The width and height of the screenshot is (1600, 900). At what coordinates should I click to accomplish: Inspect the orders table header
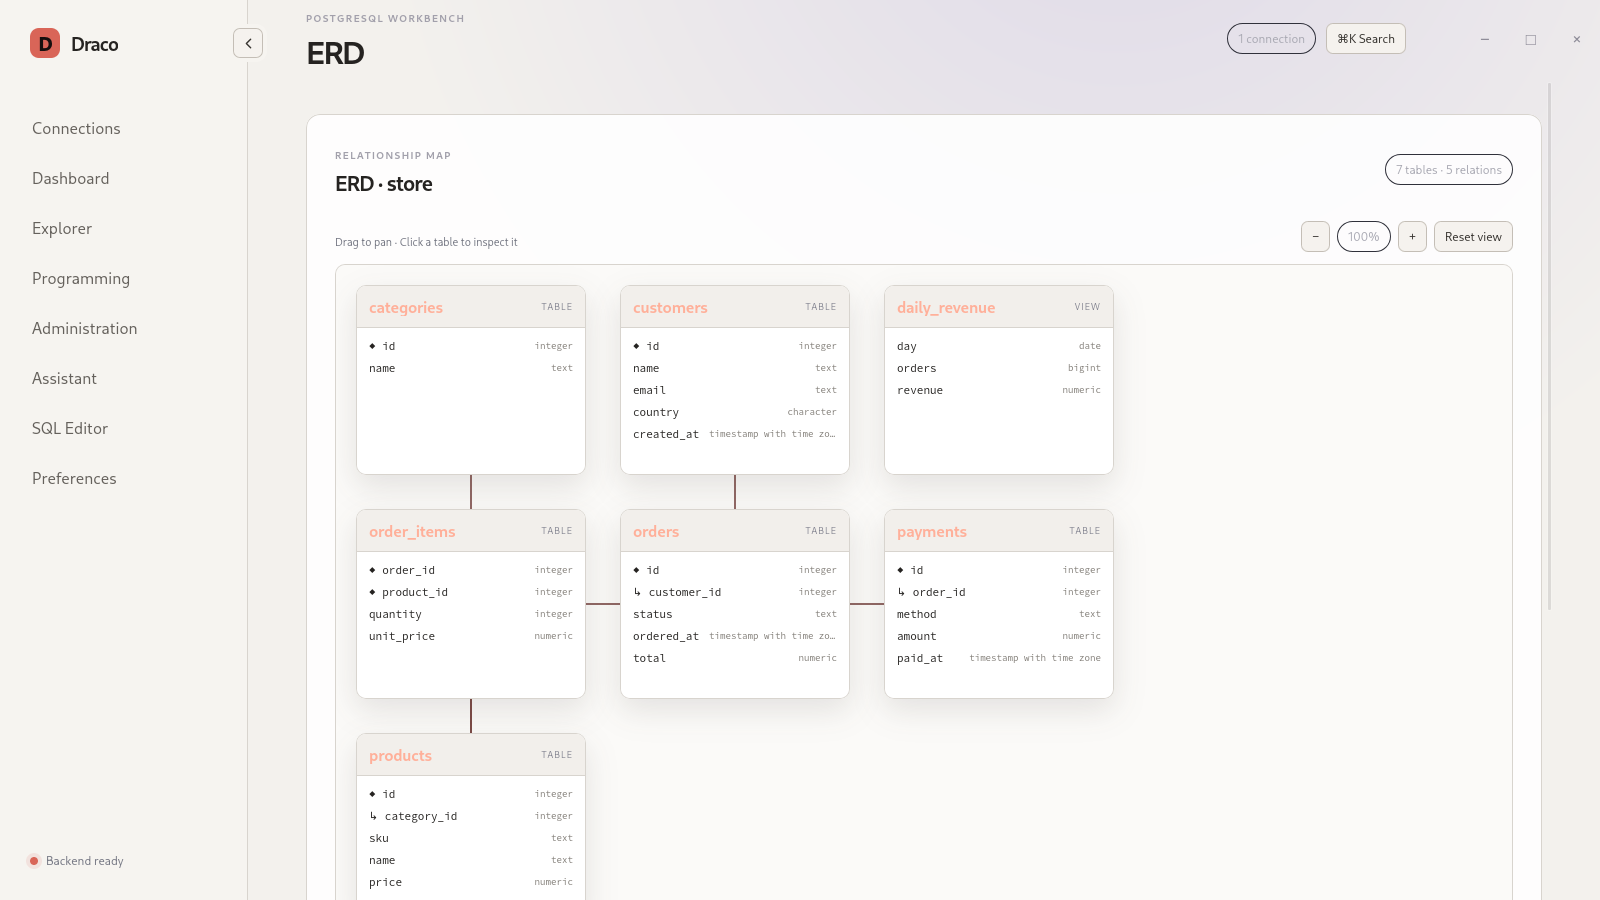coord(735,531)
